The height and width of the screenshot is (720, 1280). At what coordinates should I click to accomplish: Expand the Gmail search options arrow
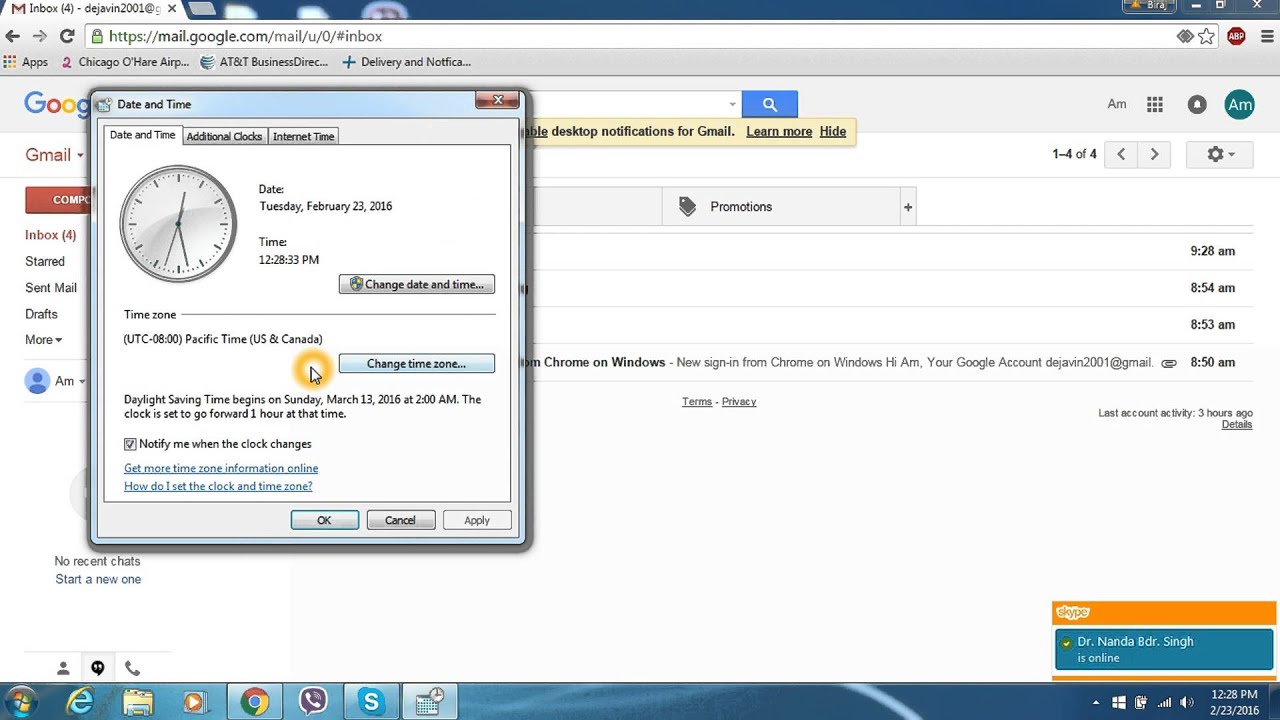click(732, 104)
